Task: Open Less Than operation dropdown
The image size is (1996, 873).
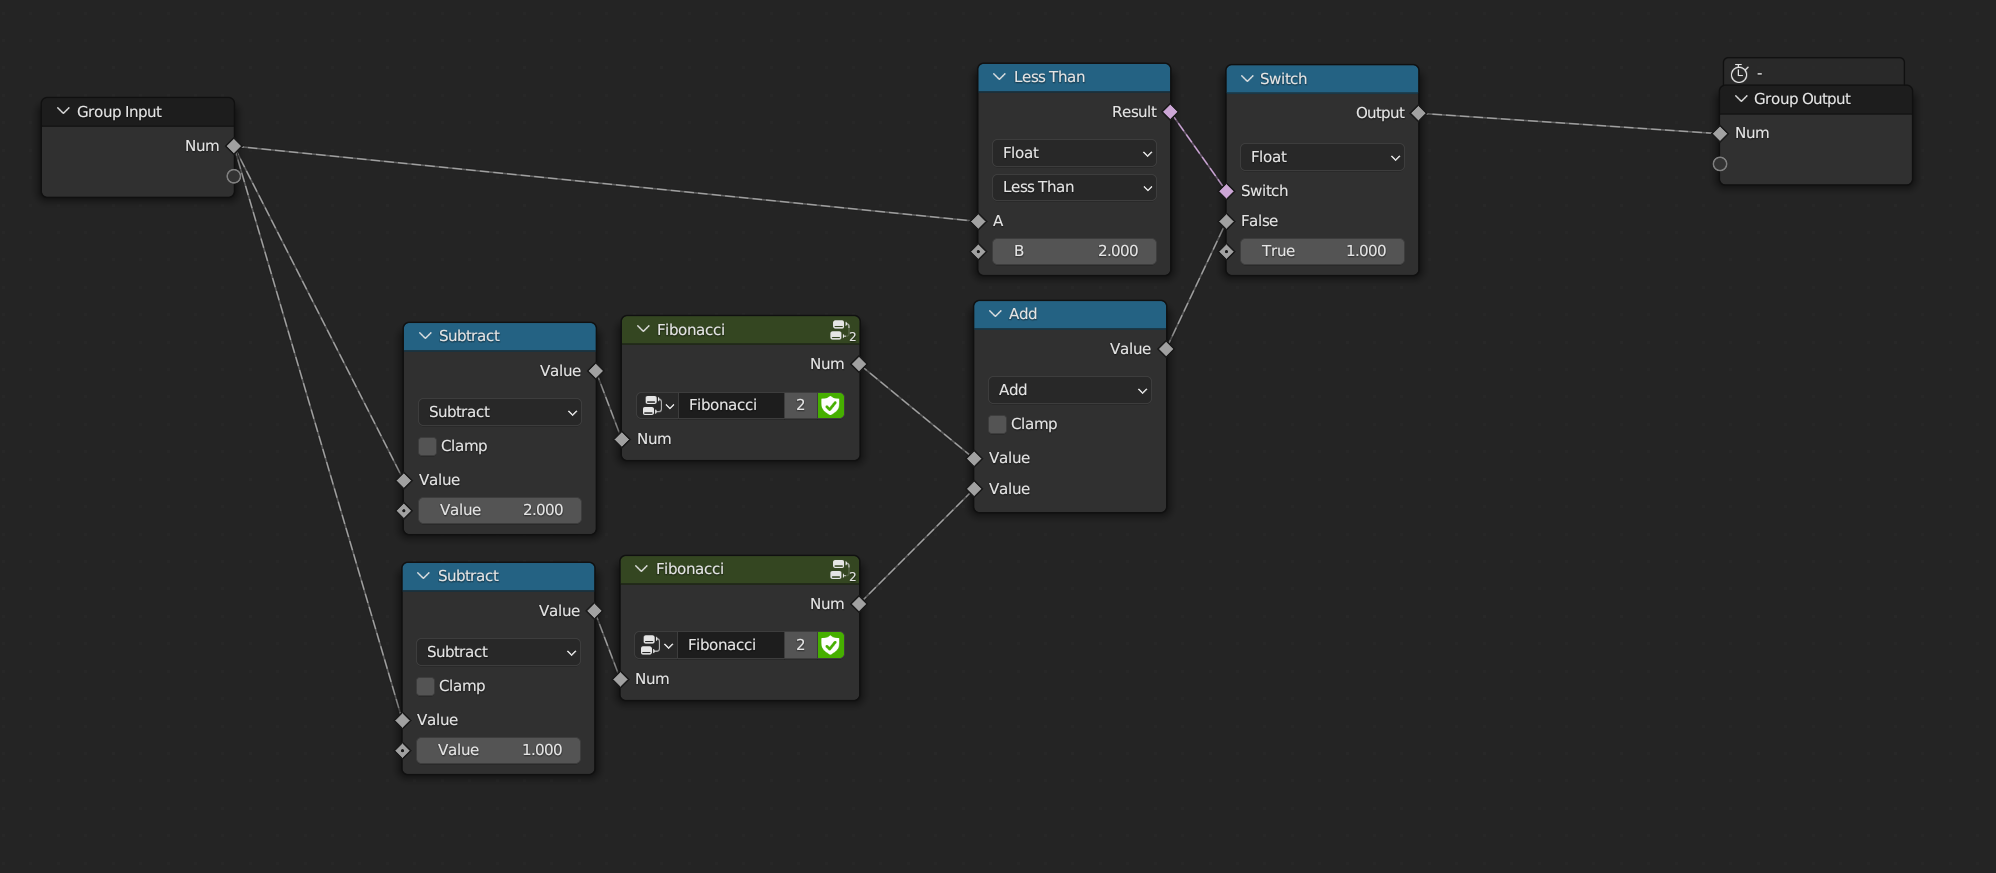Action: (1074, 187)
